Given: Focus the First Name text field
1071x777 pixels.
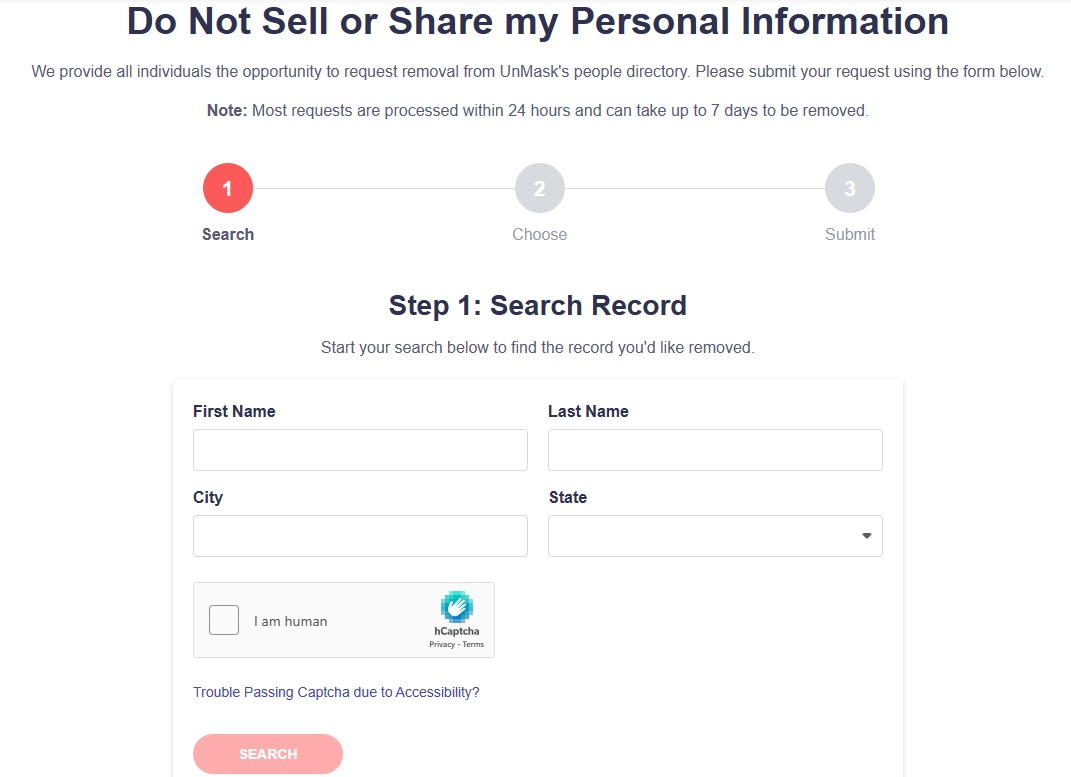Looking at the screenshot, I should 360,450.
